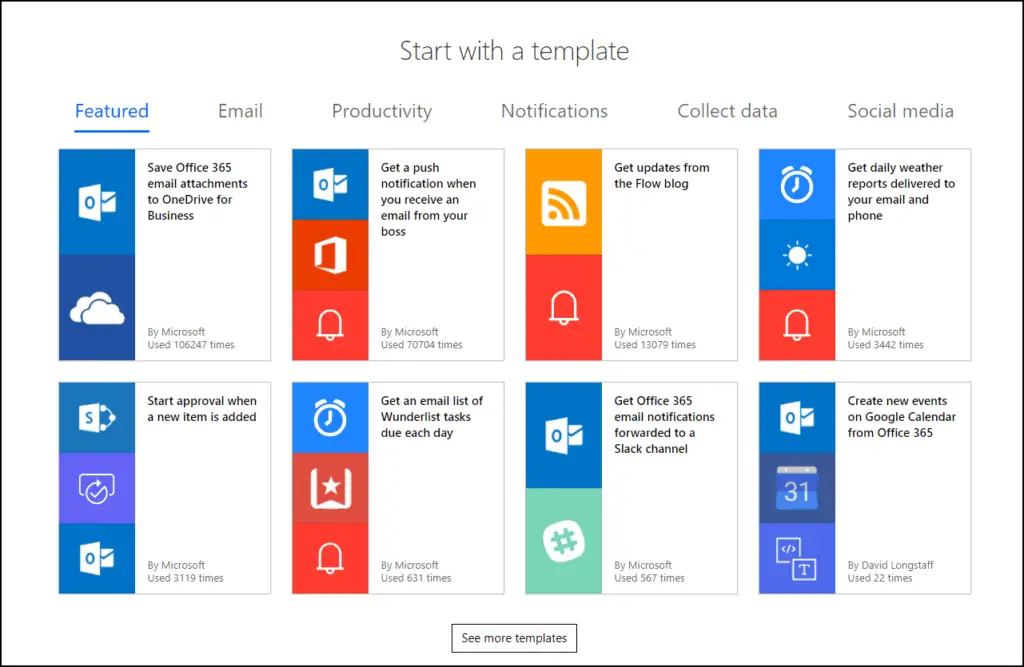1024x667 pixels.
Task: Click SharePoint icon on Start approval card
Action: pyautogui.click(x=97, y=418)
